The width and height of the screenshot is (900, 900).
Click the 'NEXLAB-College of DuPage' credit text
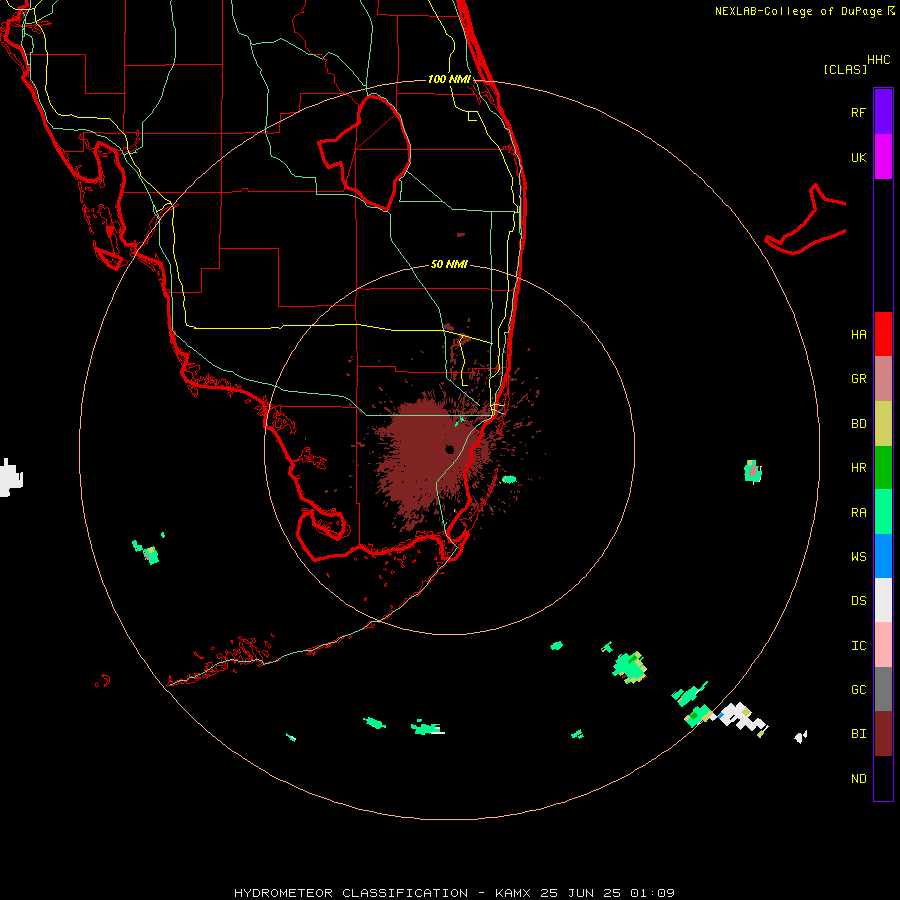pos(798,11)
